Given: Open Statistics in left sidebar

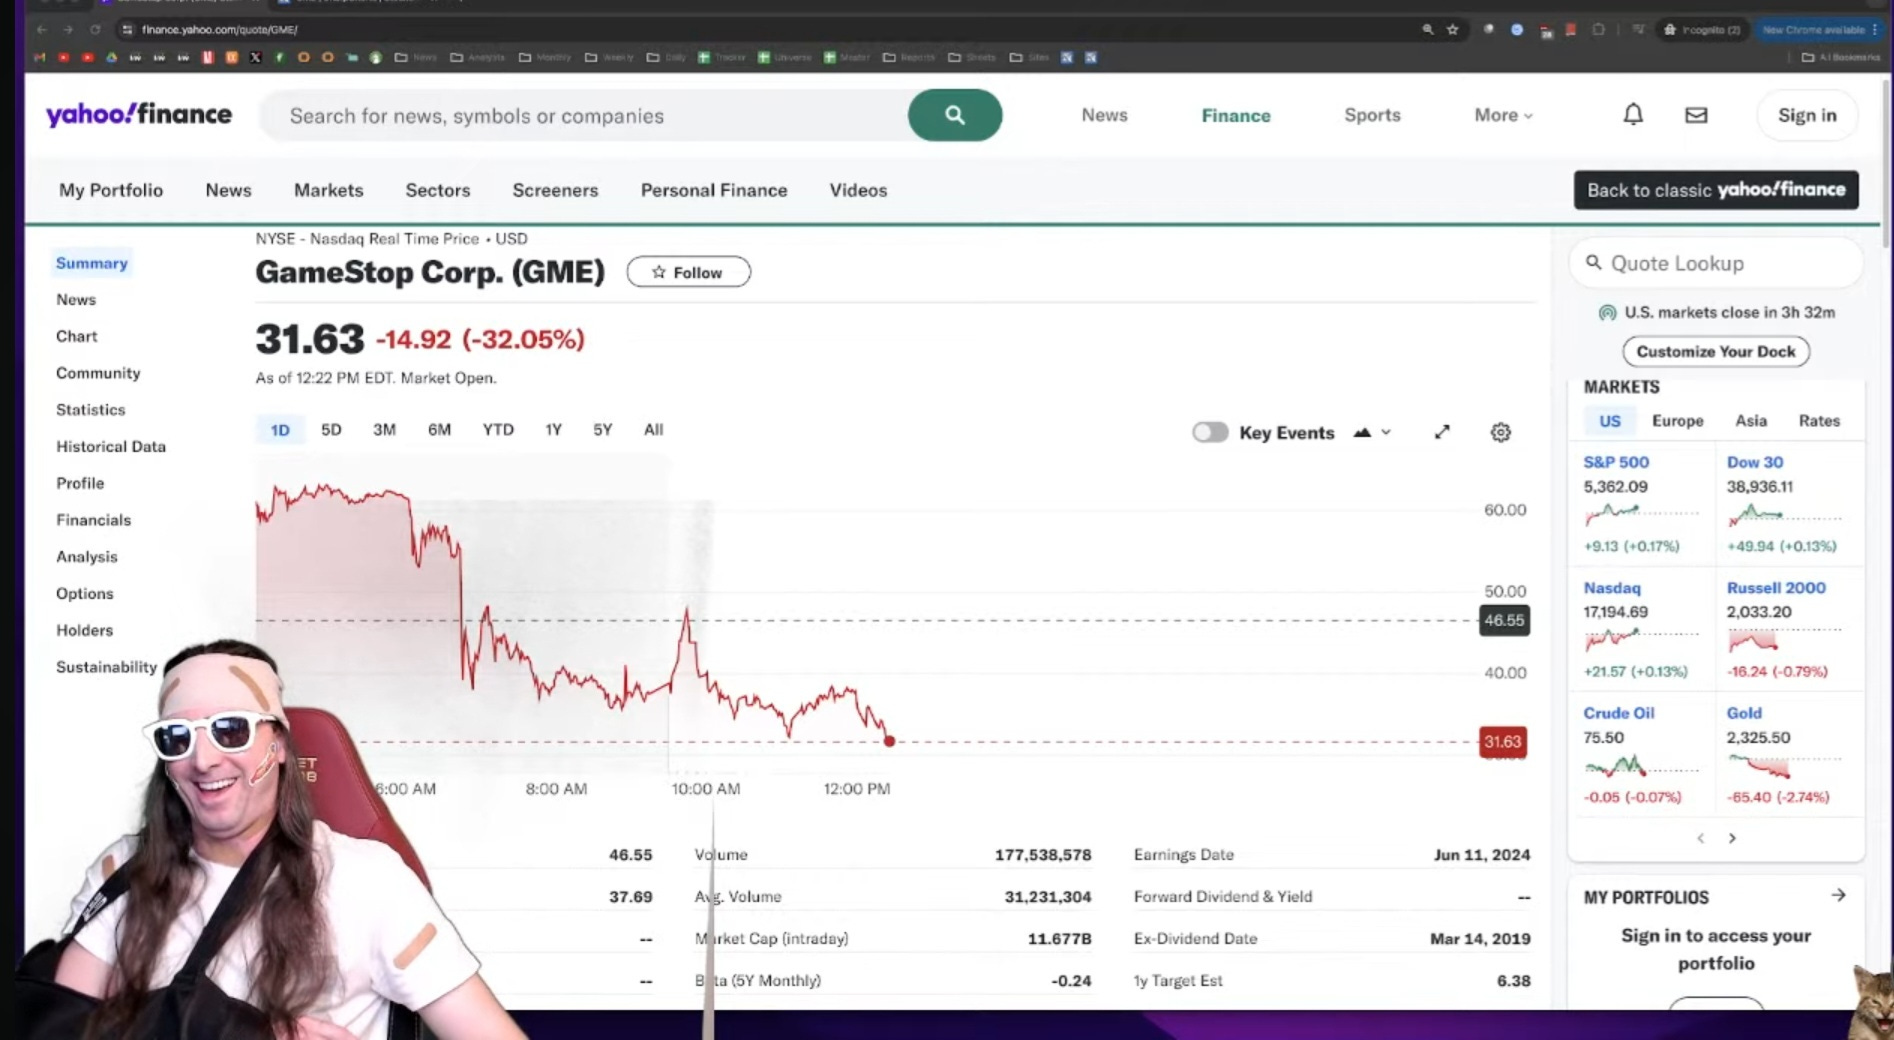Looking at the screenshot, I should point(91,409).
